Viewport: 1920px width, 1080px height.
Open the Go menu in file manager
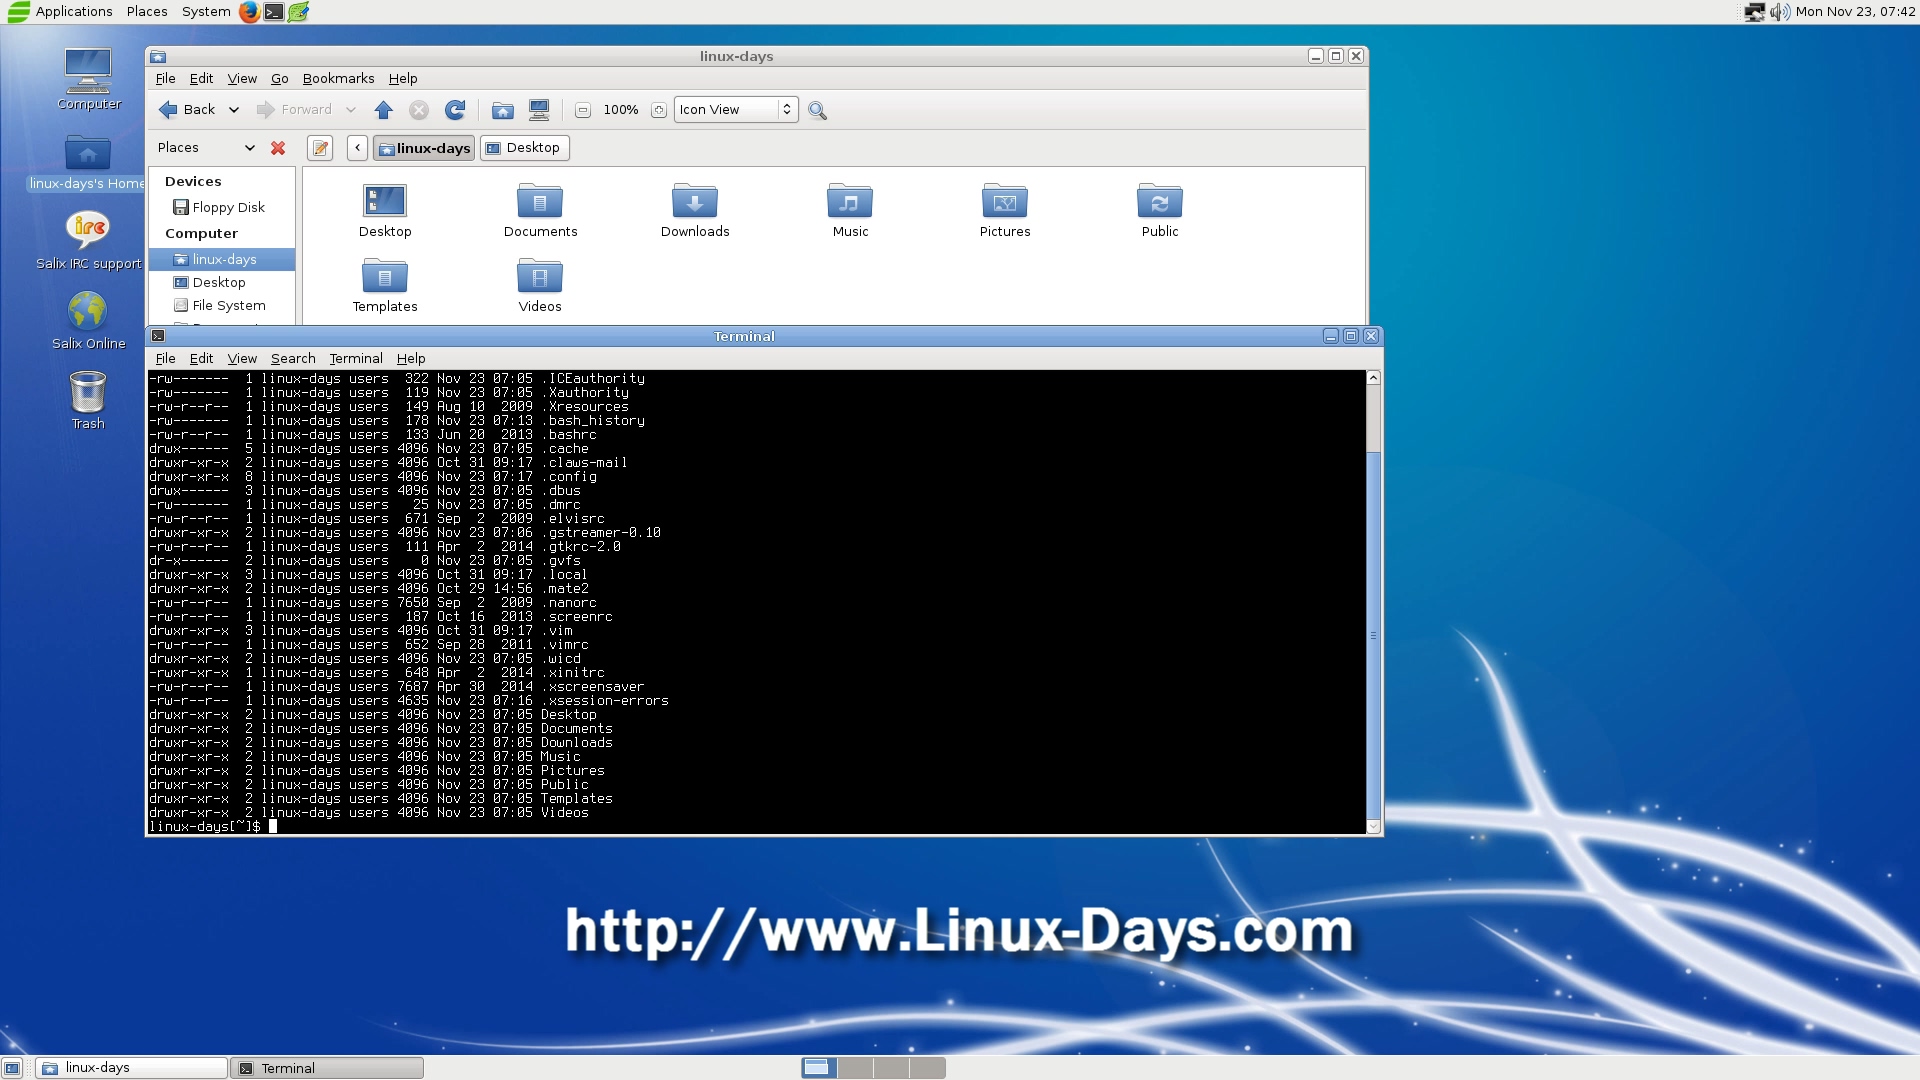[x=279, y=79]
